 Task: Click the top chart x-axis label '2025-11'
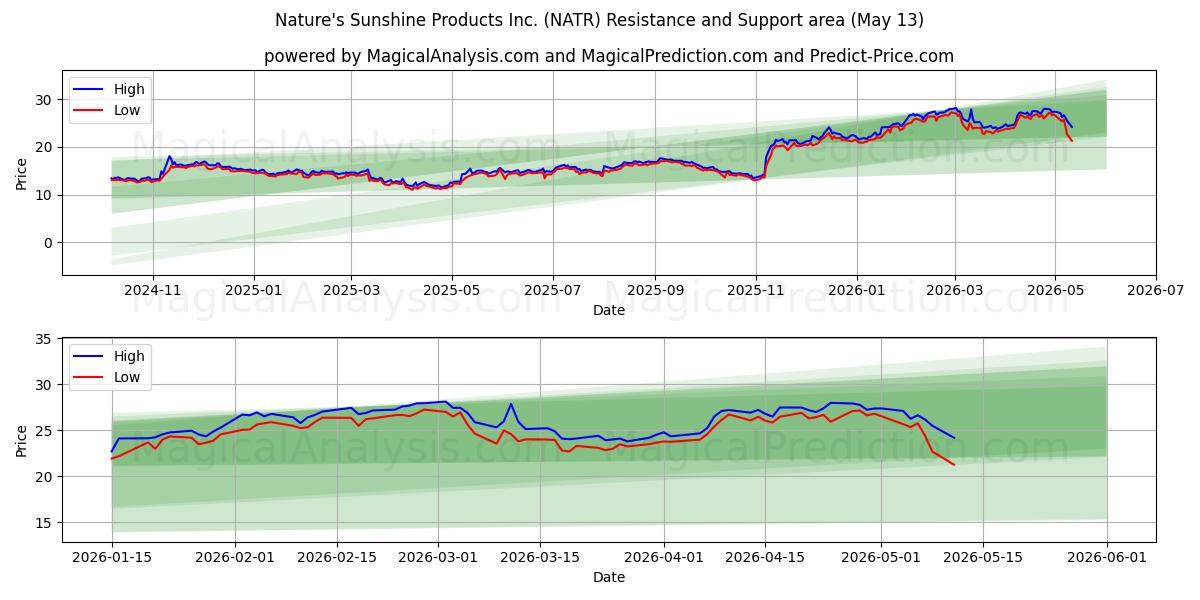(756, 290)
